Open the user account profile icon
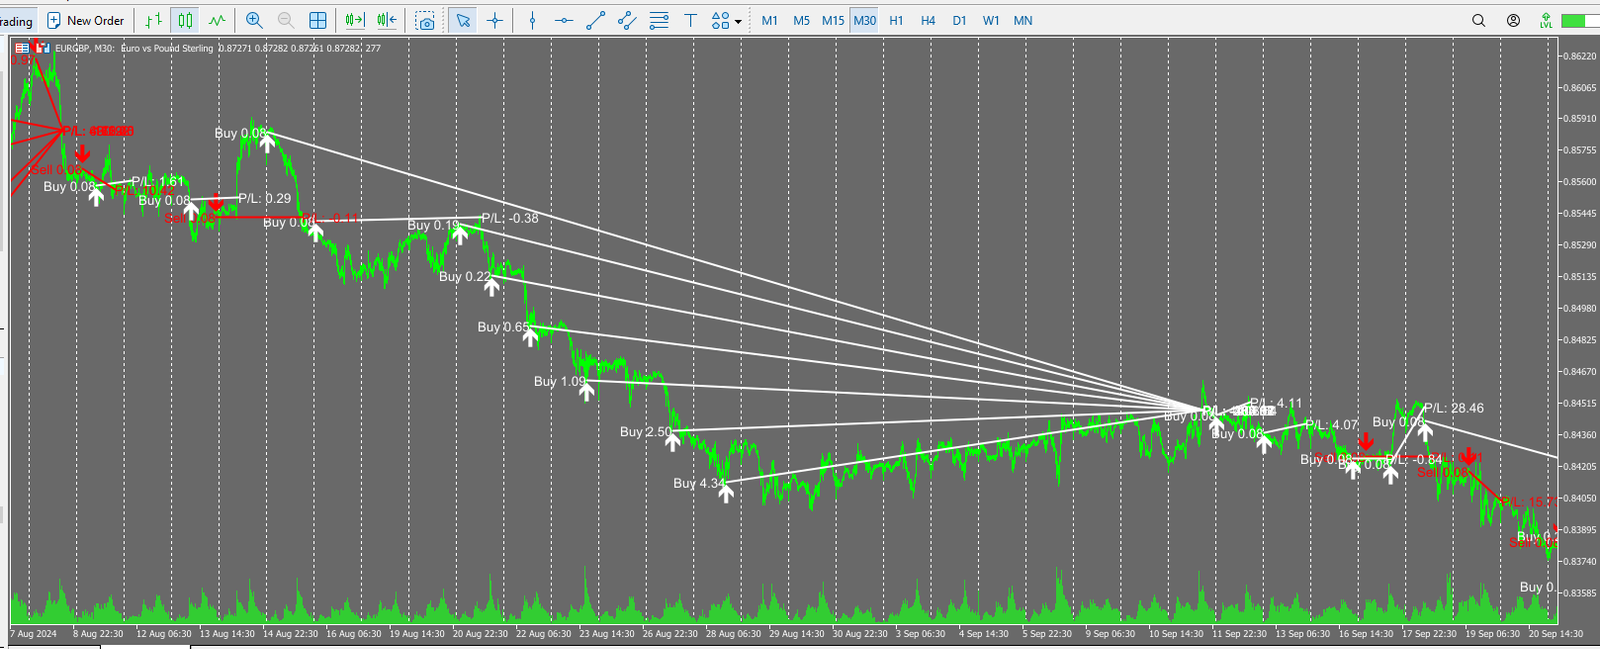The image size is (1600, 649). point(1513,20)
